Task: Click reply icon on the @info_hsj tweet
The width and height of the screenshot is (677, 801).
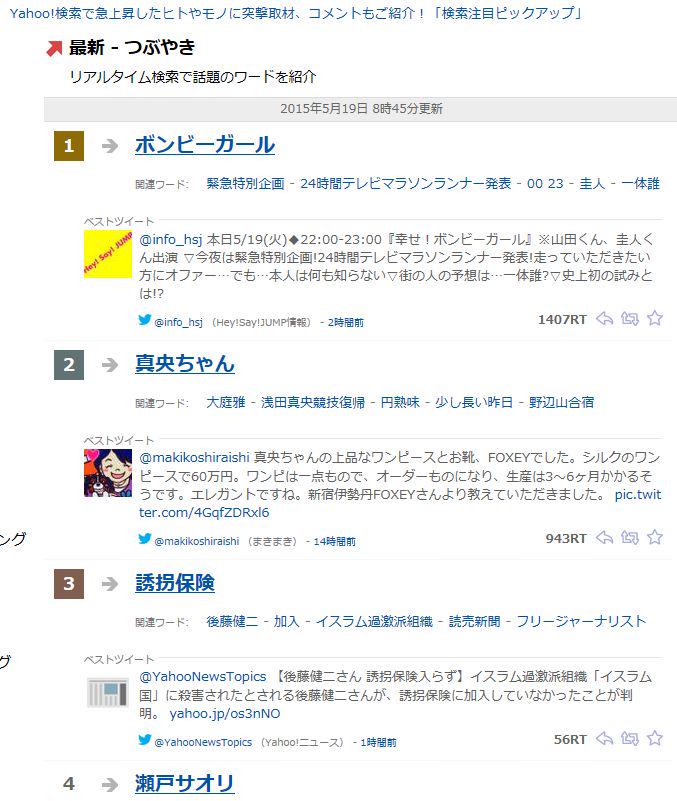Action: 604,319
